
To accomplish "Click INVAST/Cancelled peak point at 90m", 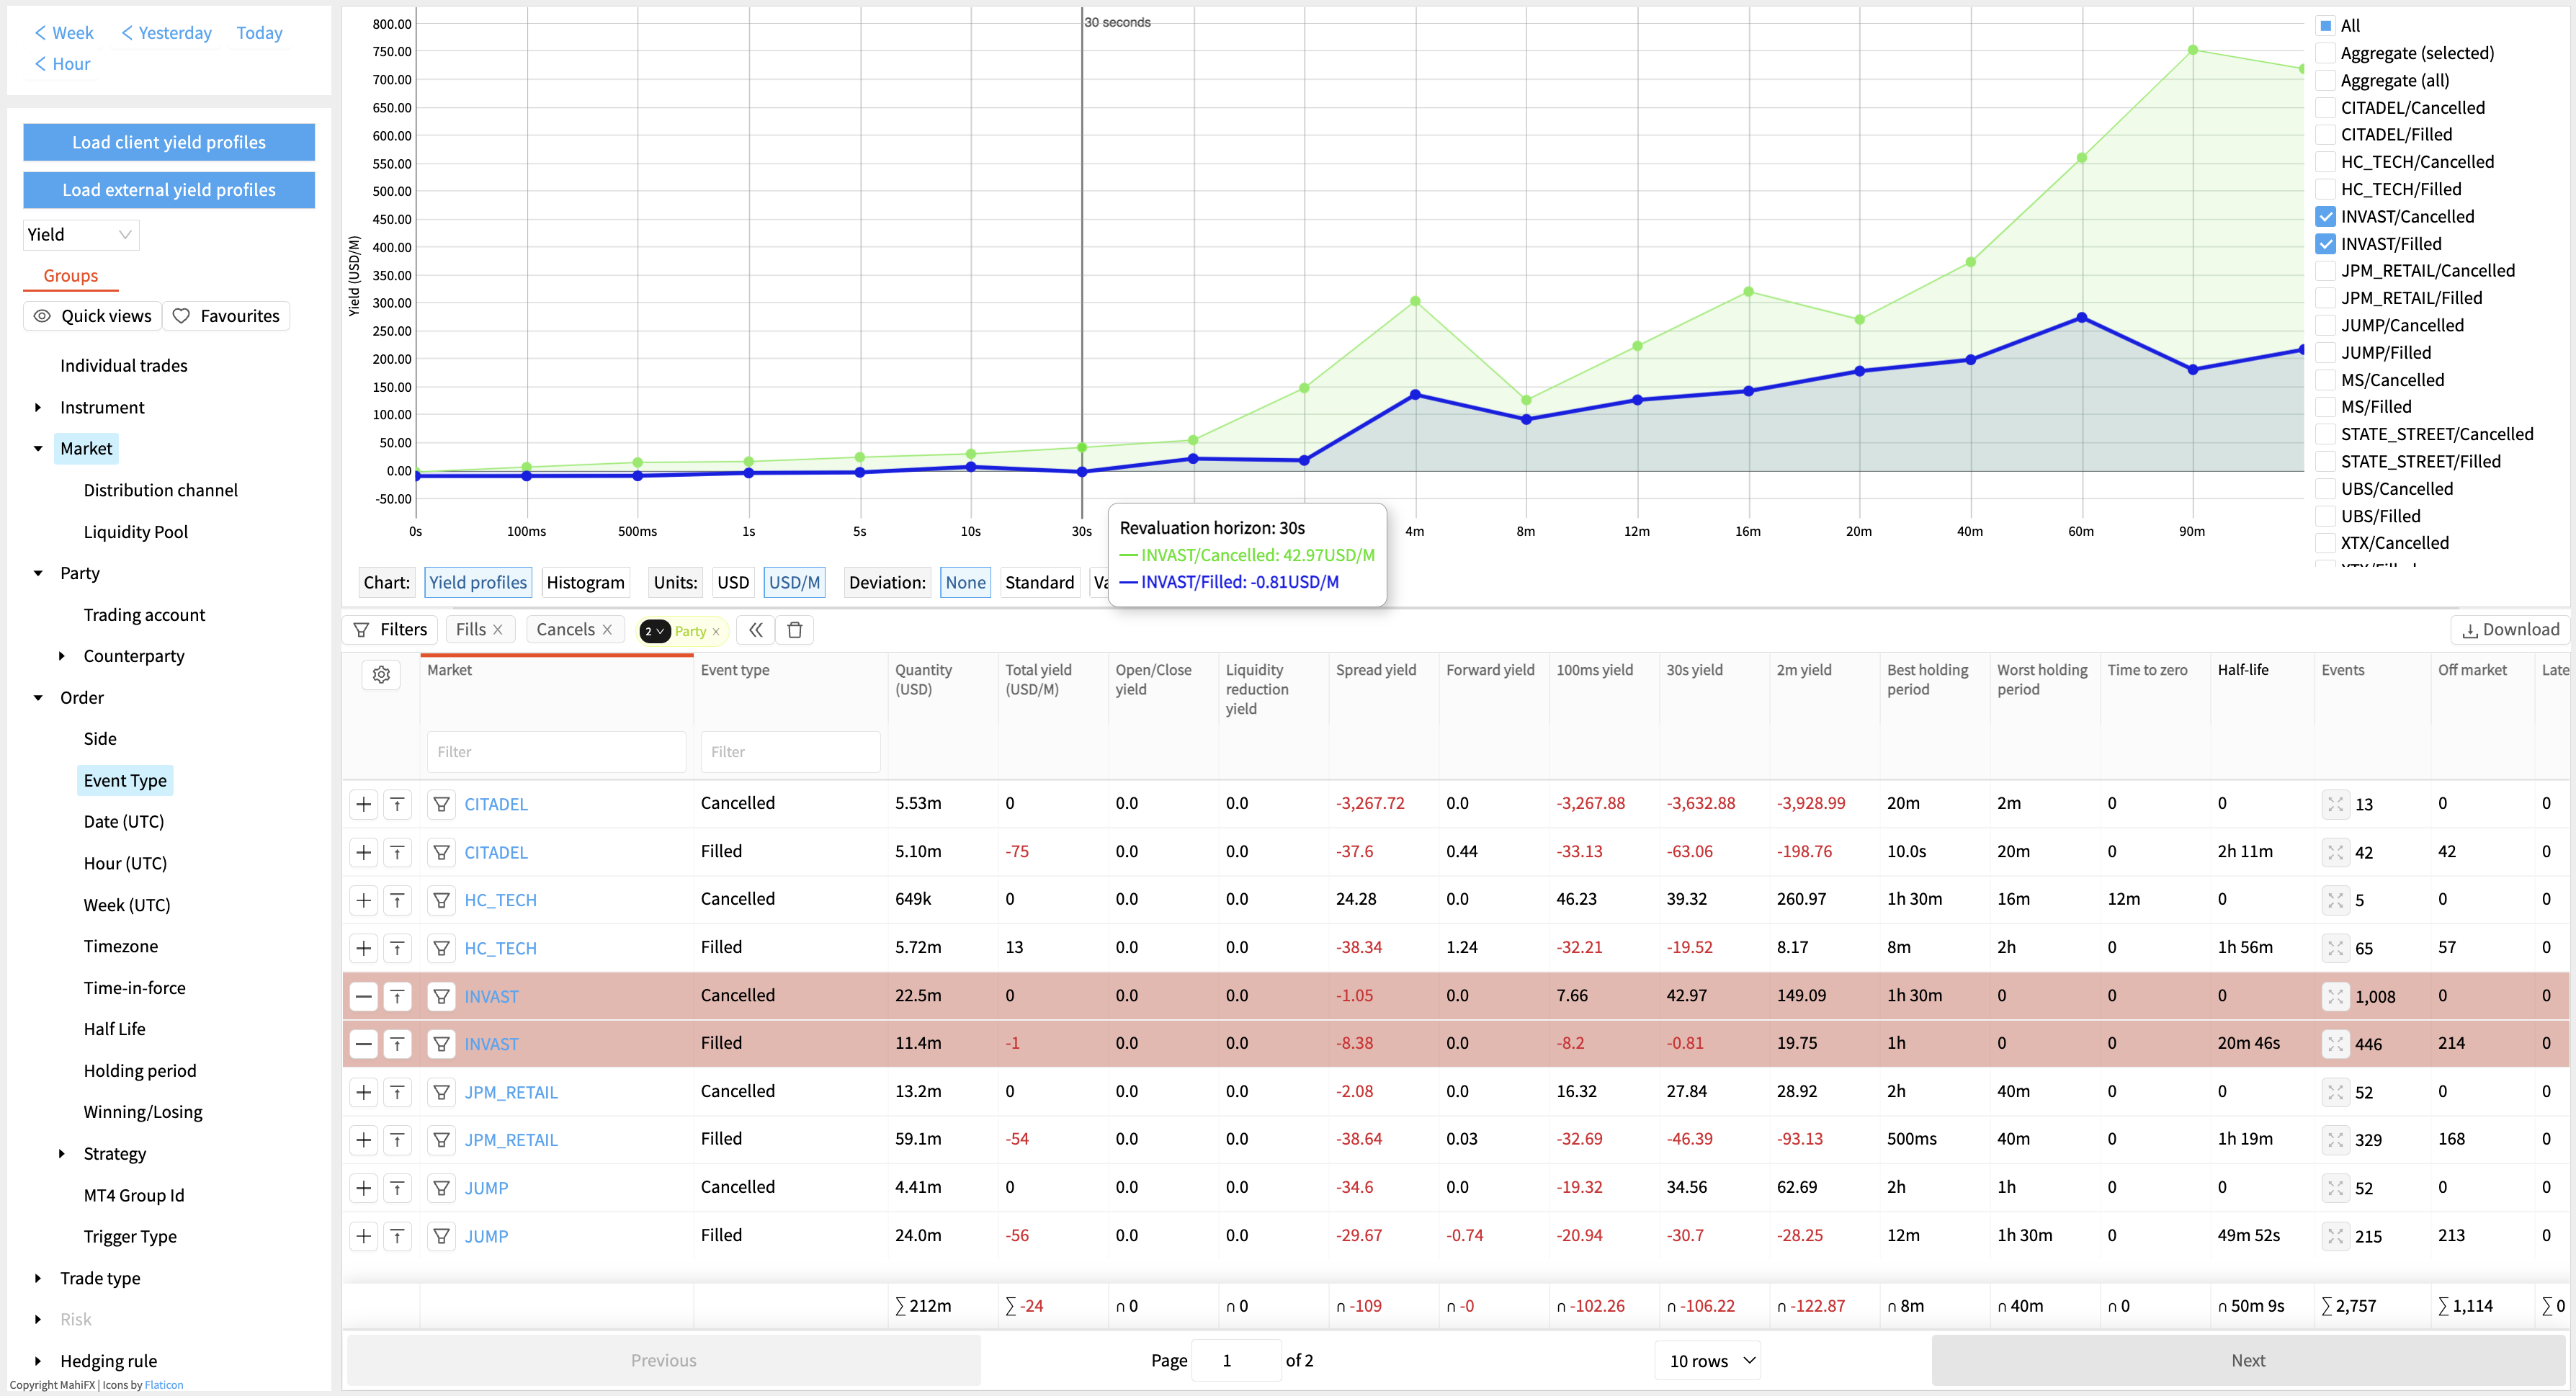I will pyautogui.click(x=2192, y=50).
